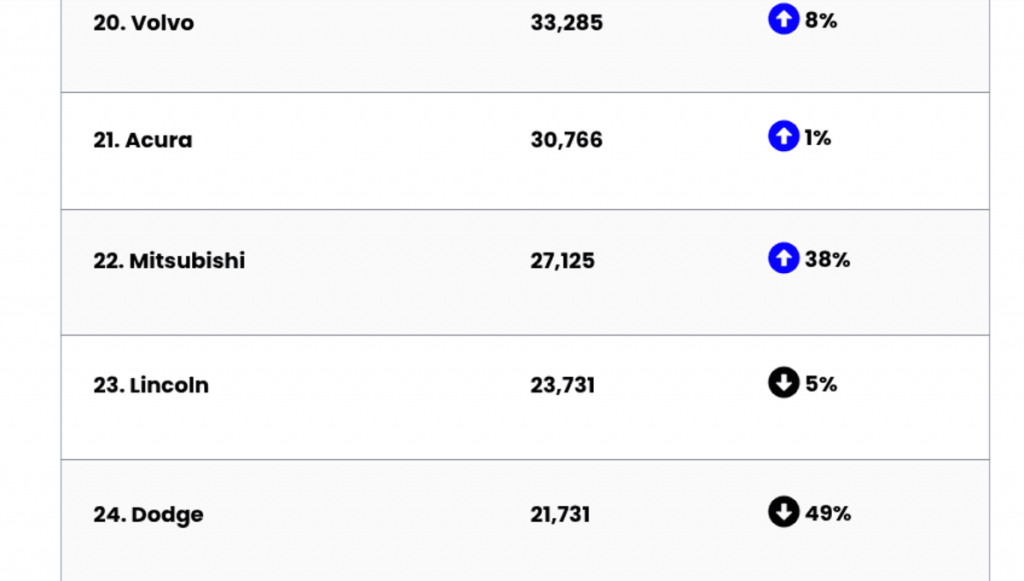
Task: Click the blue up arrow next to Volvo
Action: click(x=783, y=19)
